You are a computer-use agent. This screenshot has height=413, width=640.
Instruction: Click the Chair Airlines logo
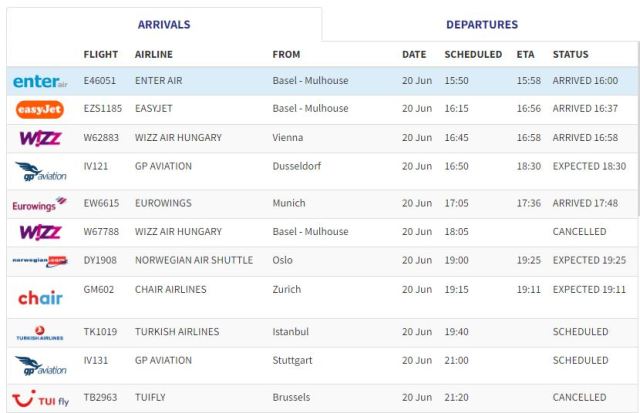(40, 297)
